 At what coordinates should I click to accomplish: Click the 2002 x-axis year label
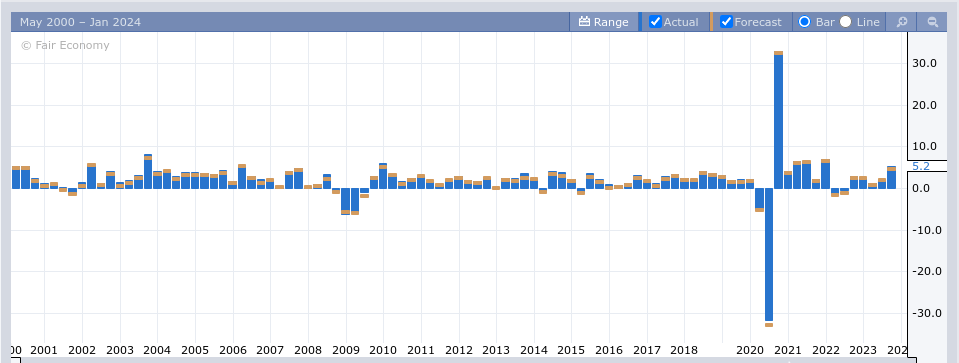81,351
